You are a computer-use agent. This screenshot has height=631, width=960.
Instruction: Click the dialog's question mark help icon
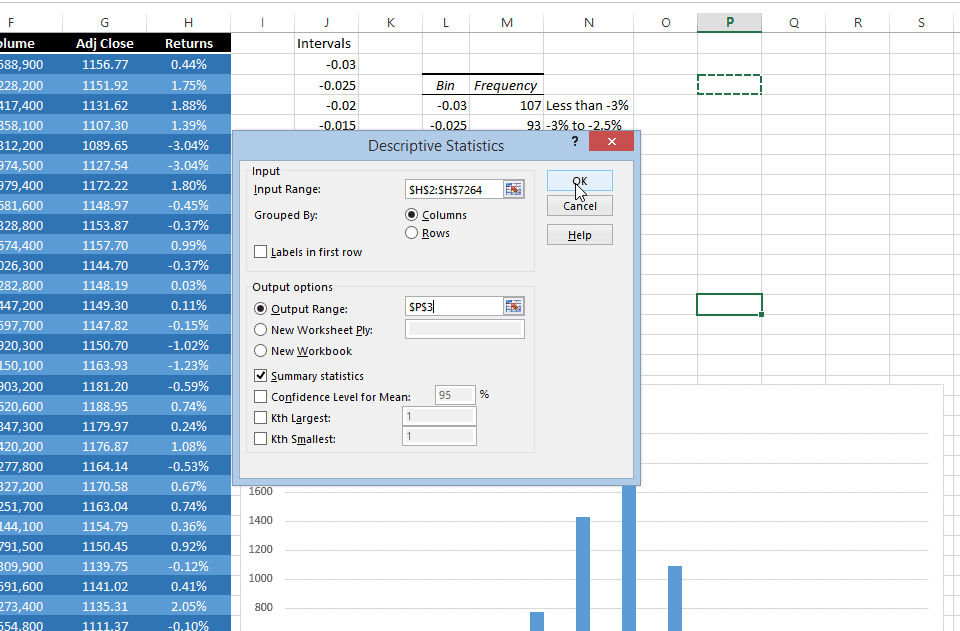coord(575,143)
